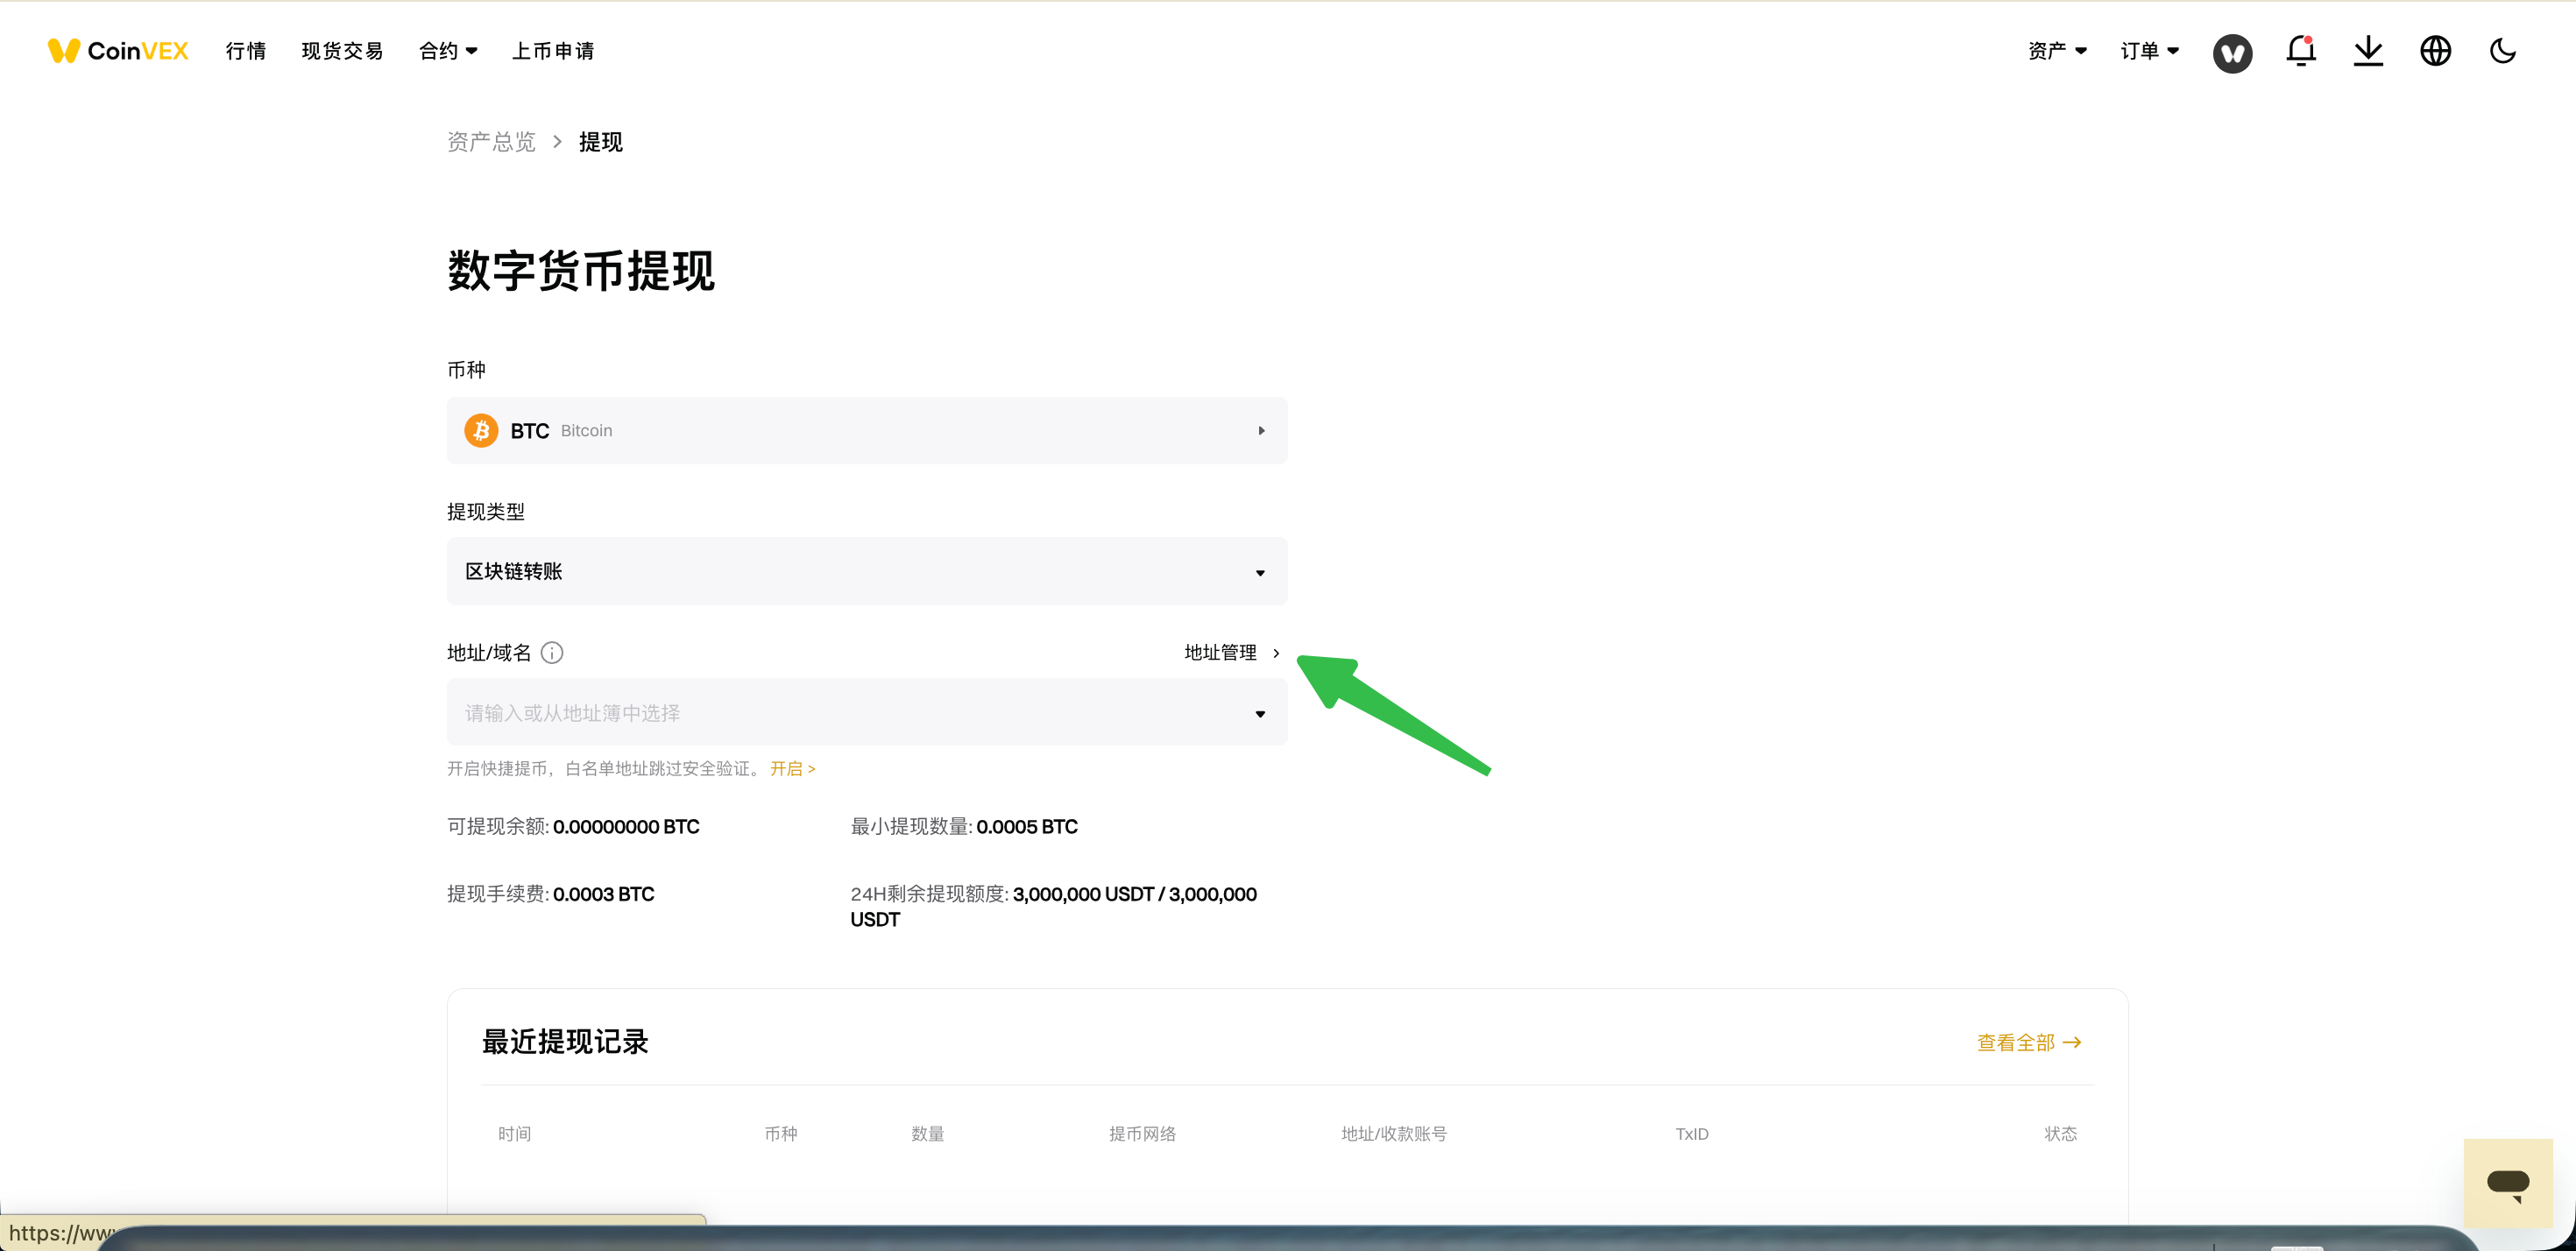Image resolution: width=2576 pixels, height=1251 pixels.
Task: Expand the 区块链转账 withdrawal type dropdown
Action: point(867,572)
